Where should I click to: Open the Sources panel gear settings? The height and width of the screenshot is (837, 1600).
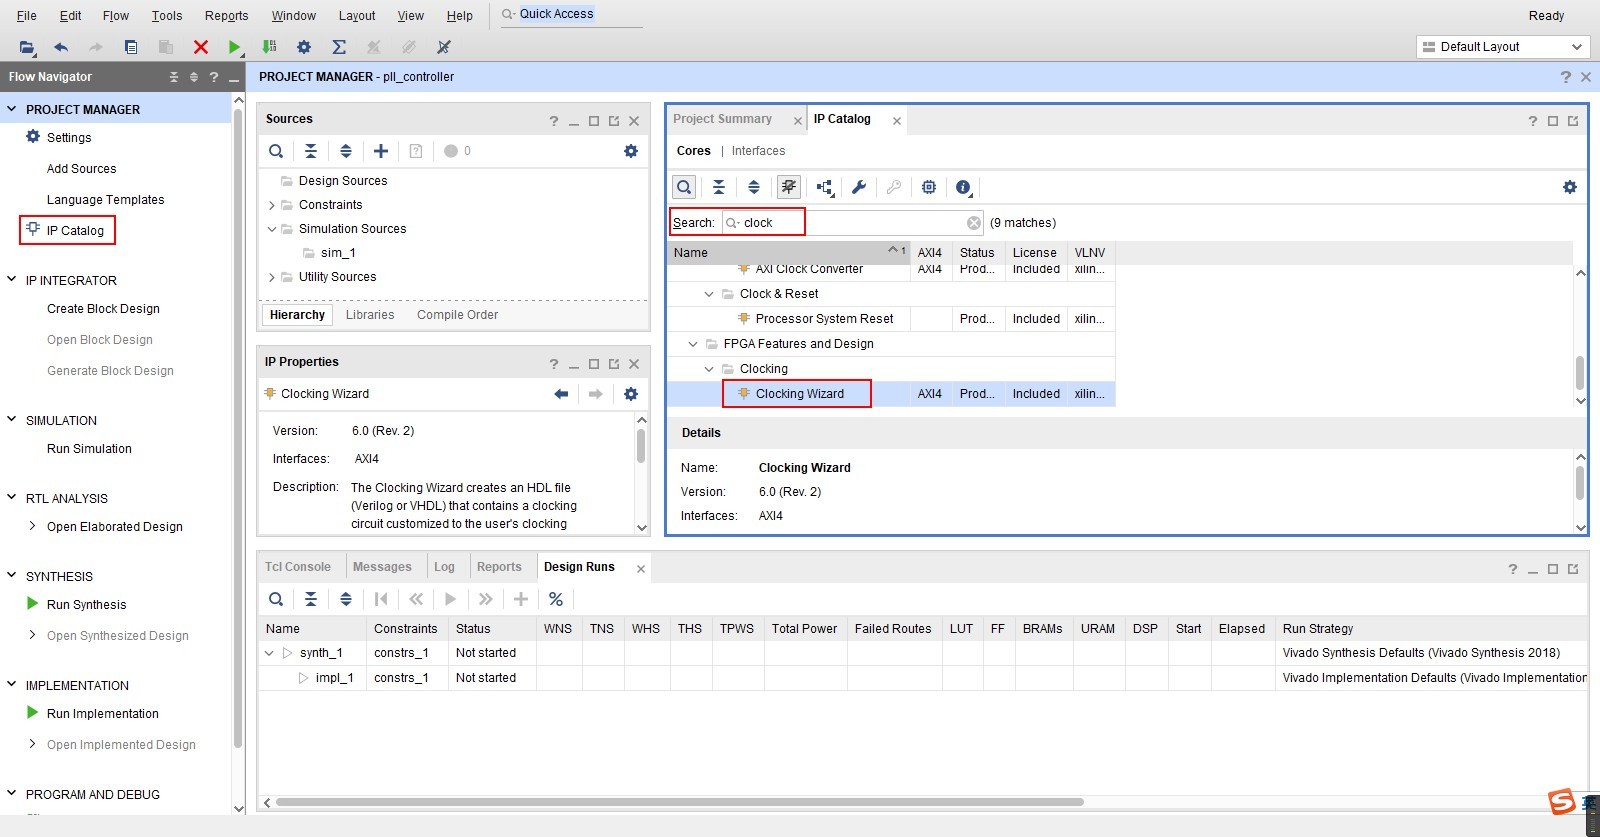tap(631, 151)
